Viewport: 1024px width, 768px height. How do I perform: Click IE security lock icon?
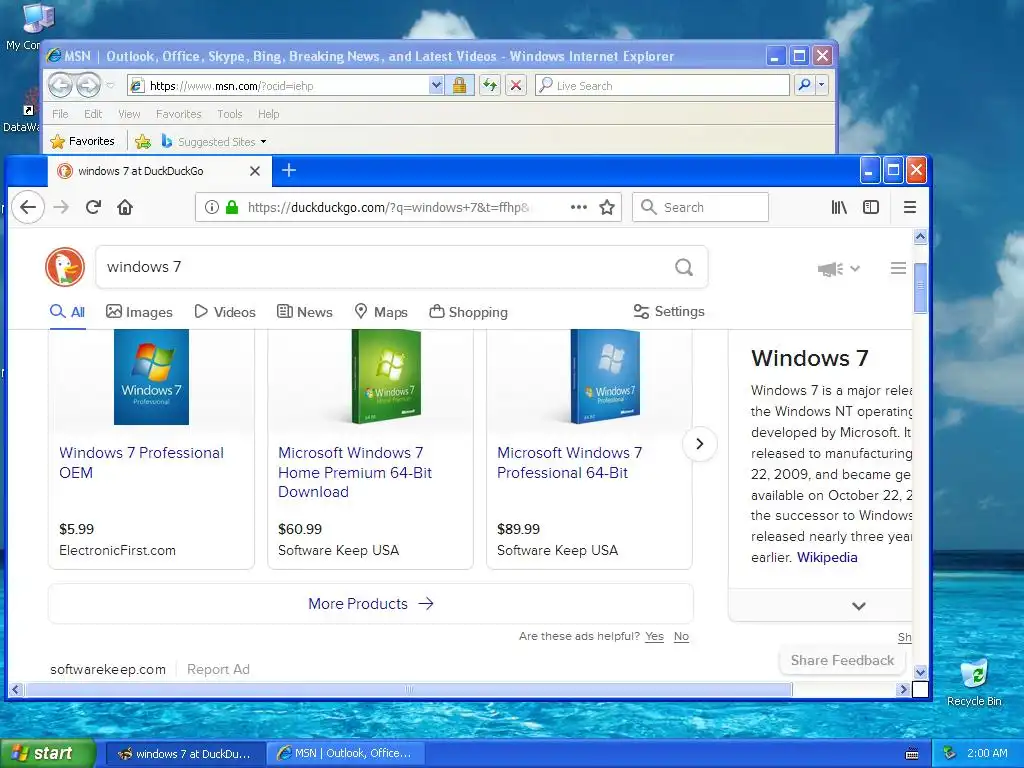click(x=459, y=86)
